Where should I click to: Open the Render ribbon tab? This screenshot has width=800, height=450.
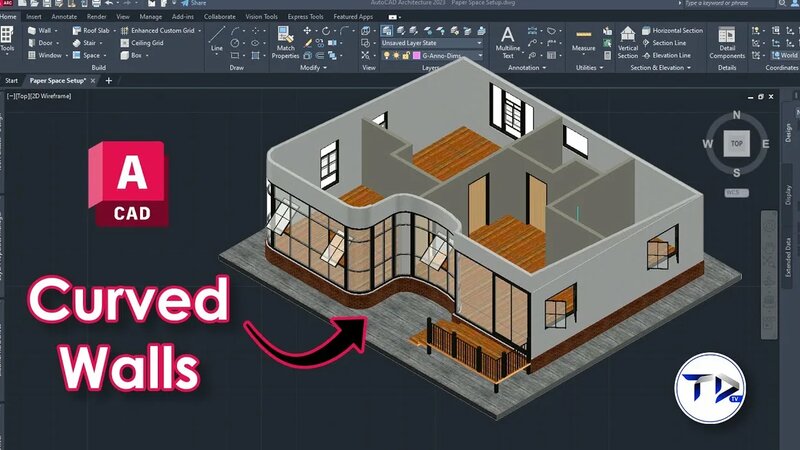click(x=97, y=17)
